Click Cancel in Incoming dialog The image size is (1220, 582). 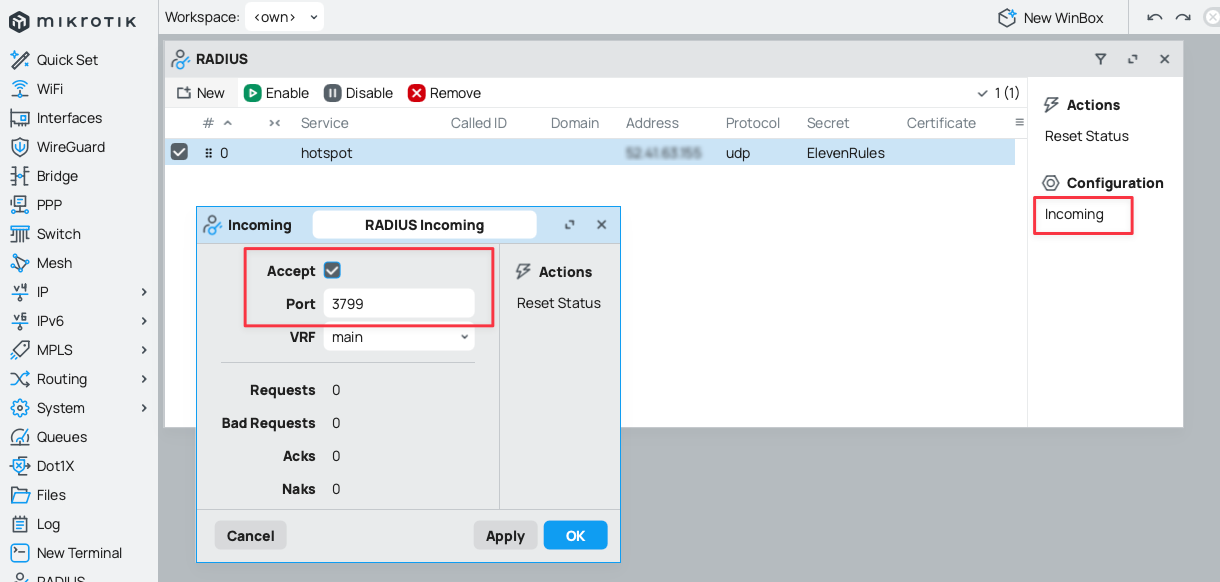251,535
